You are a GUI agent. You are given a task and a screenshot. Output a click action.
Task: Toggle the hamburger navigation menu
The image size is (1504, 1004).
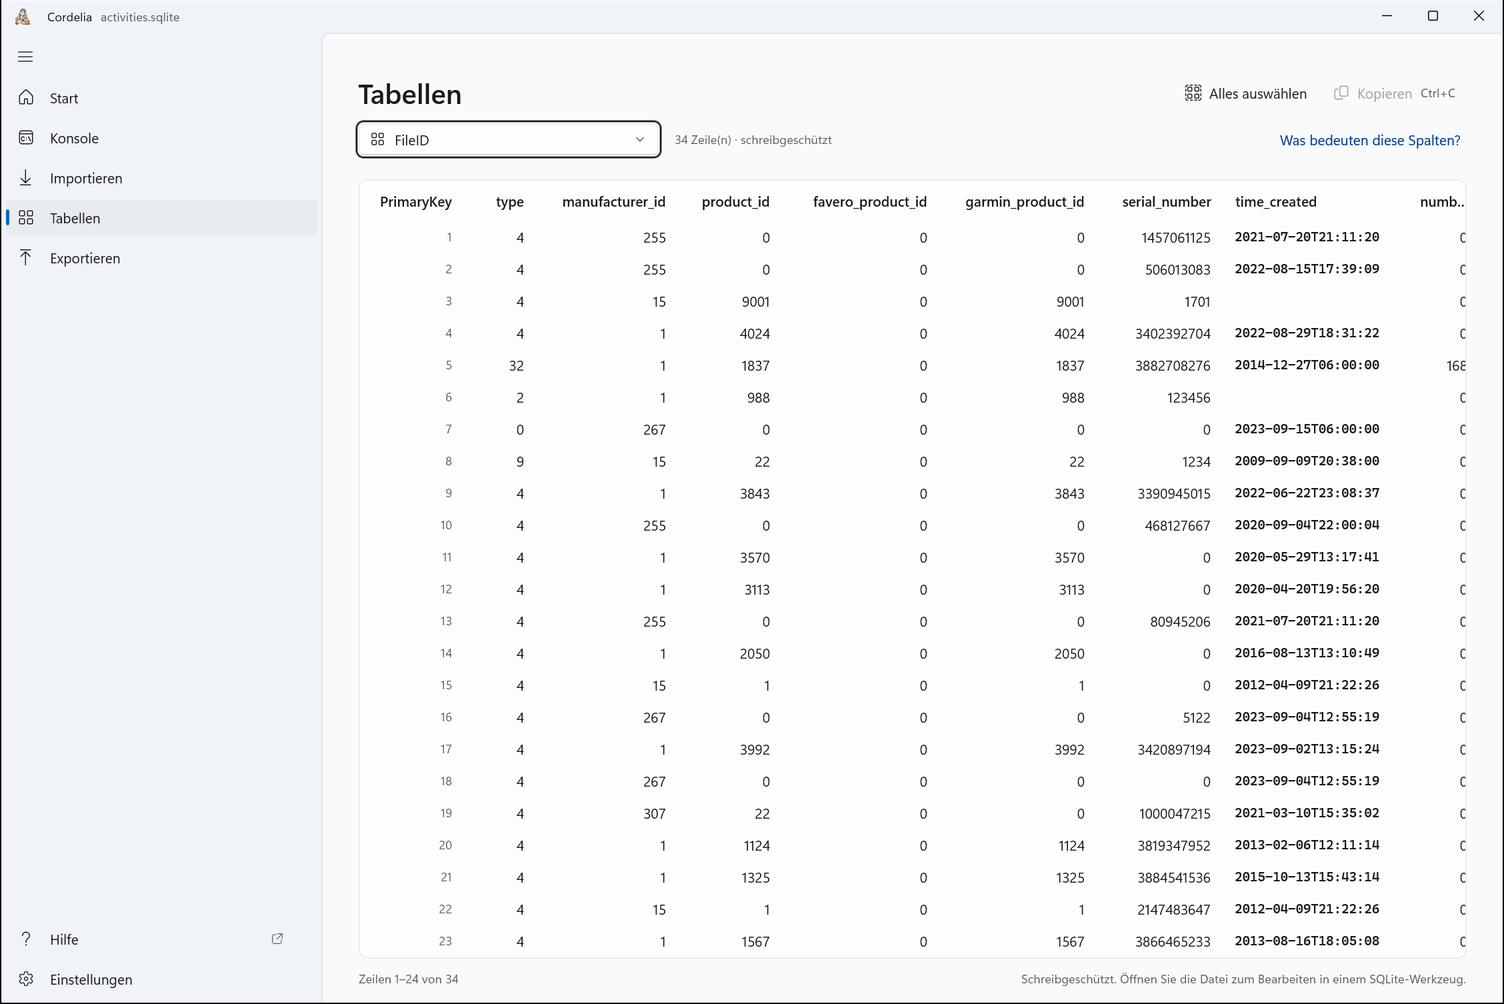point(26,57)
